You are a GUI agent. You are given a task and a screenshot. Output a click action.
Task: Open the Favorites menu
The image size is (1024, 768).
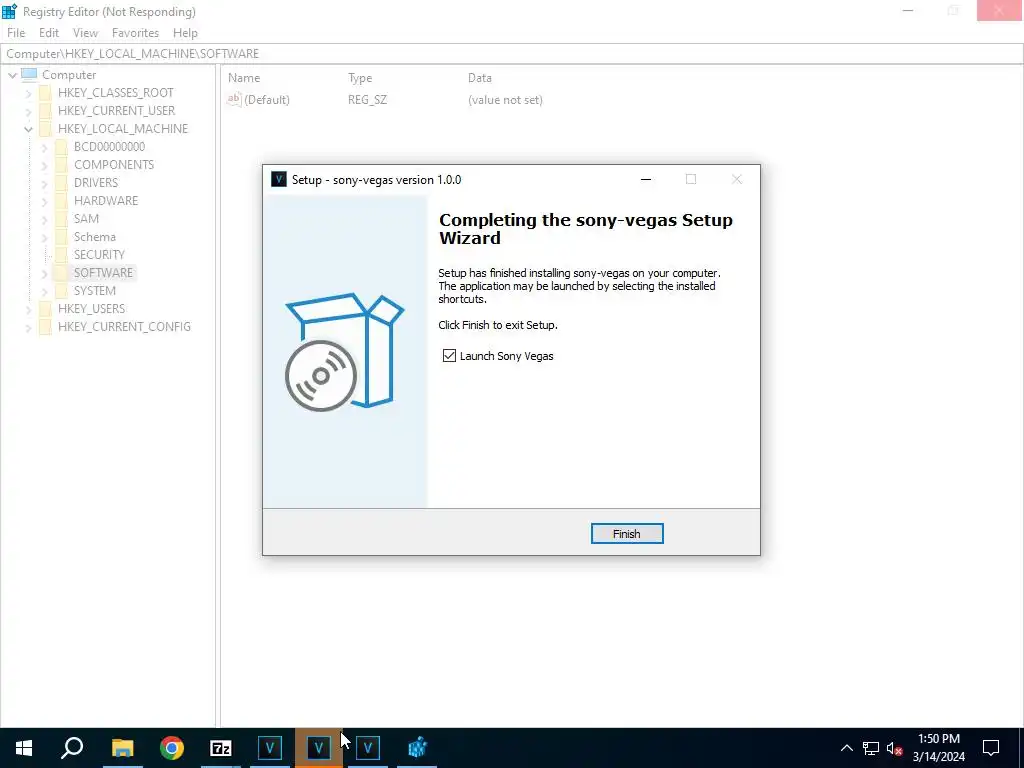coord(135,33)
